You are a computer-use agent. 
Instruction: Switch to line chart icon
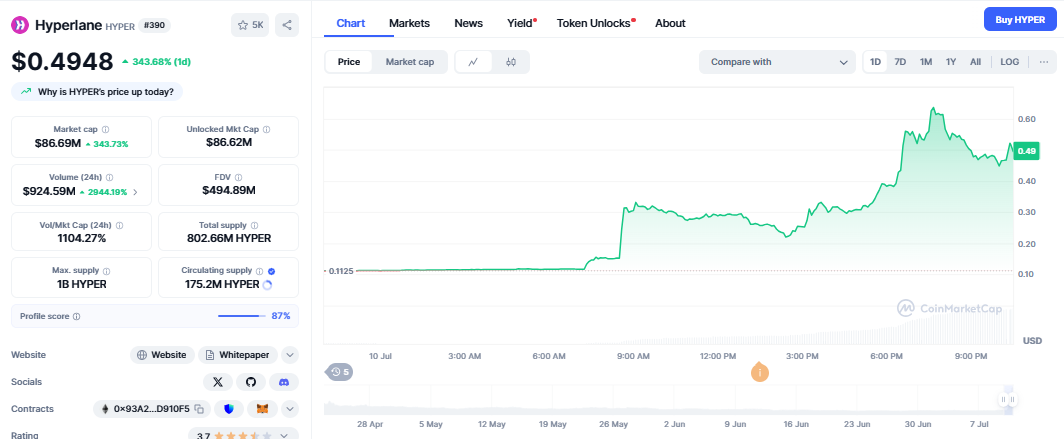click(x=474, y=62)
